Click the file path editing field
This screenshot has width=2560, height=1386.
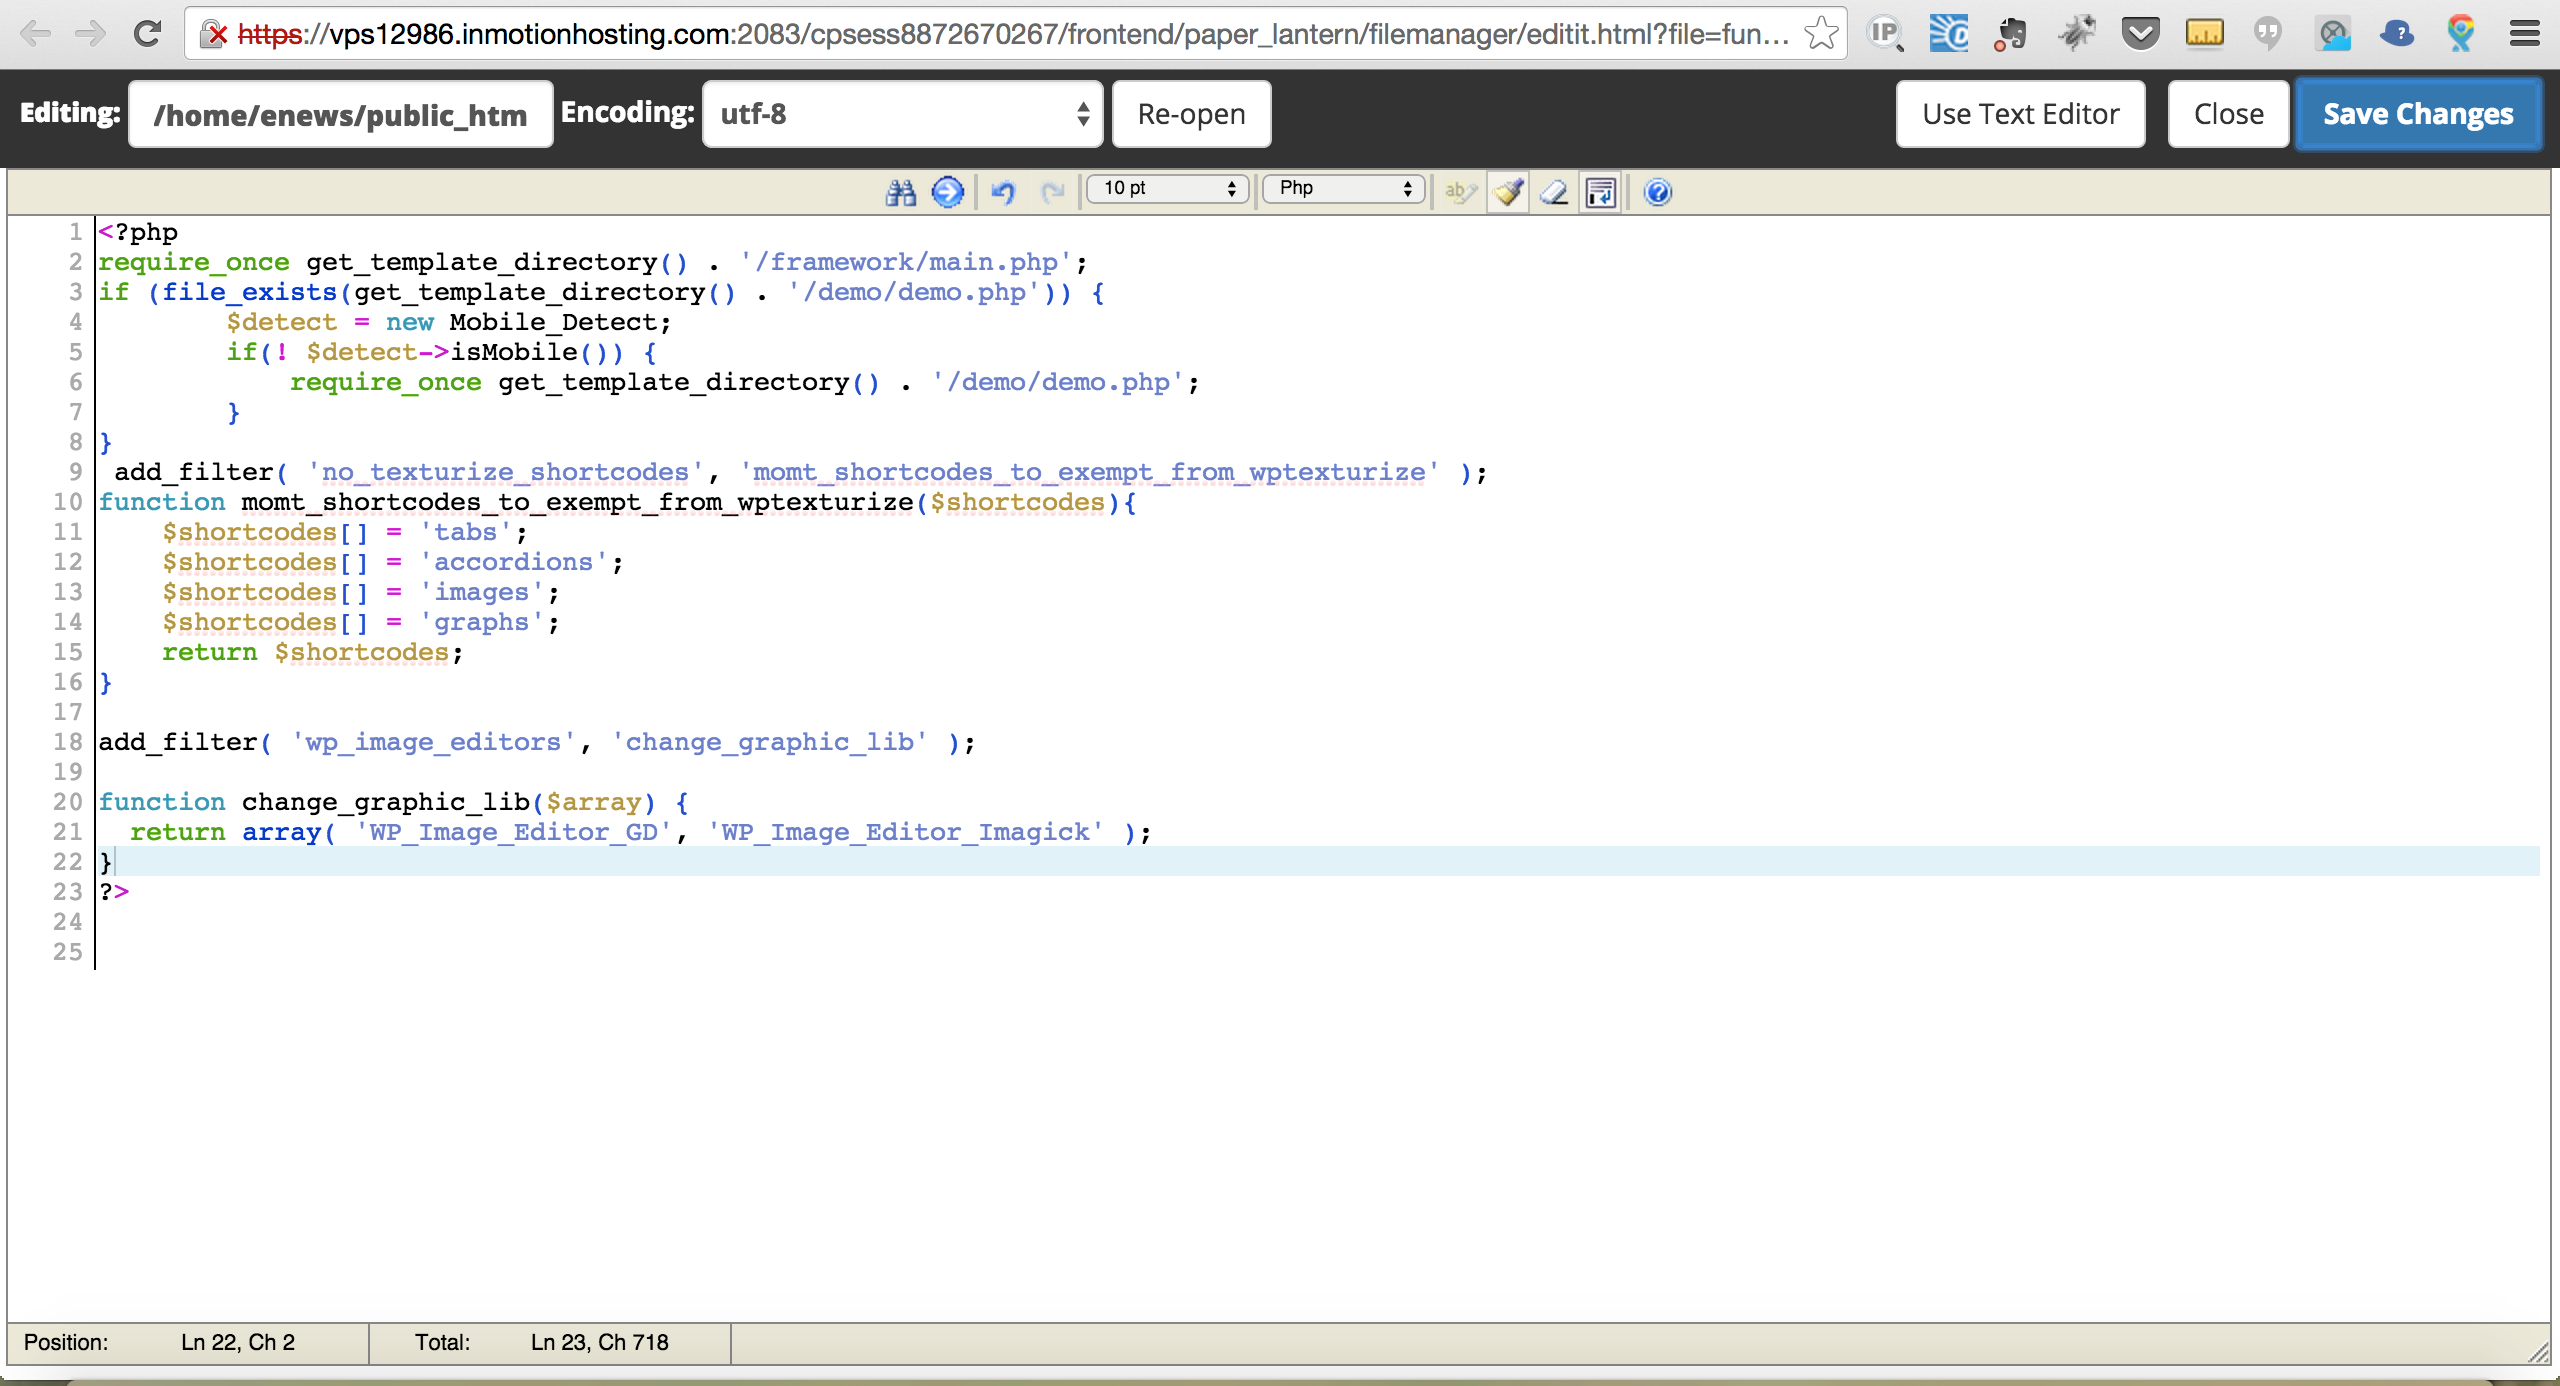pyautogui.click(x=340, y=114)
